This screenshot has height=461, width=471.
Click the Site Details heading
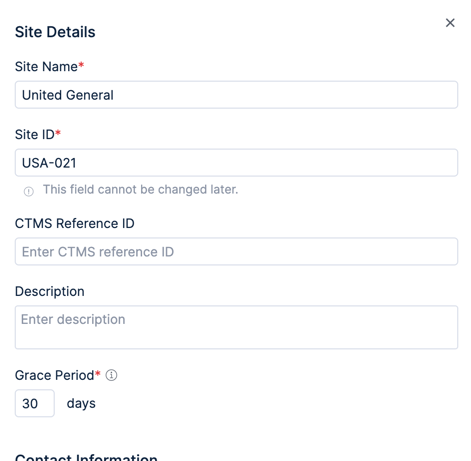click(x=55, y=32)
